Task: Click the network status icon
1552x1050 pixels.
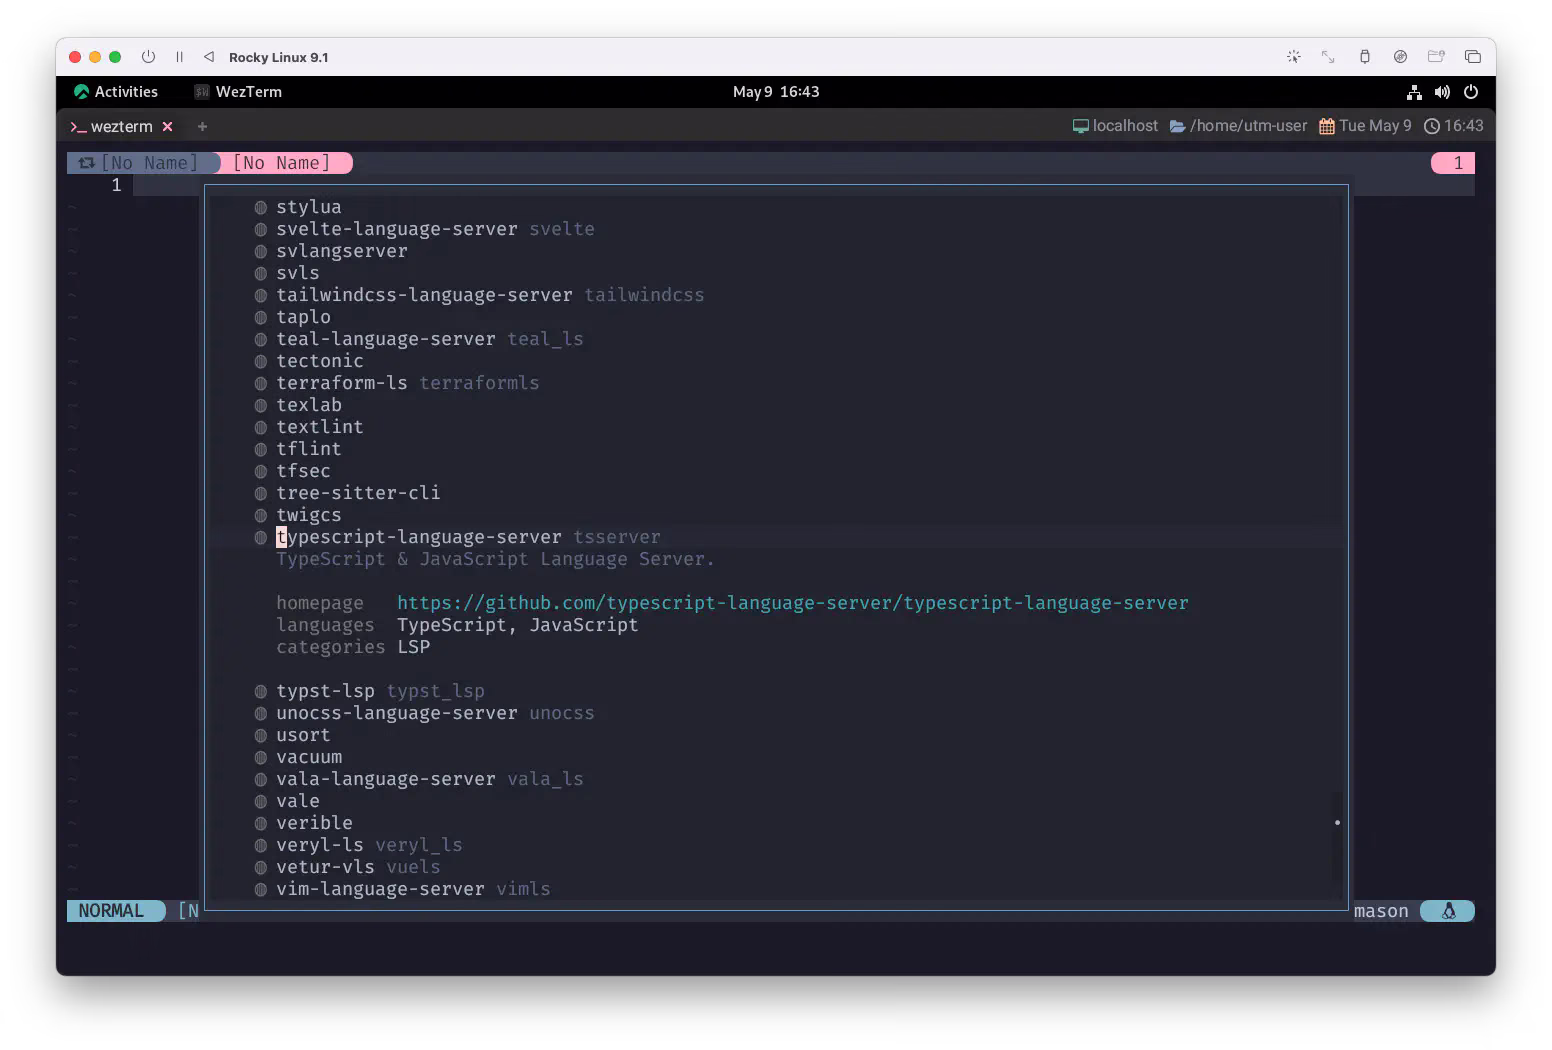Action: 1414,92
